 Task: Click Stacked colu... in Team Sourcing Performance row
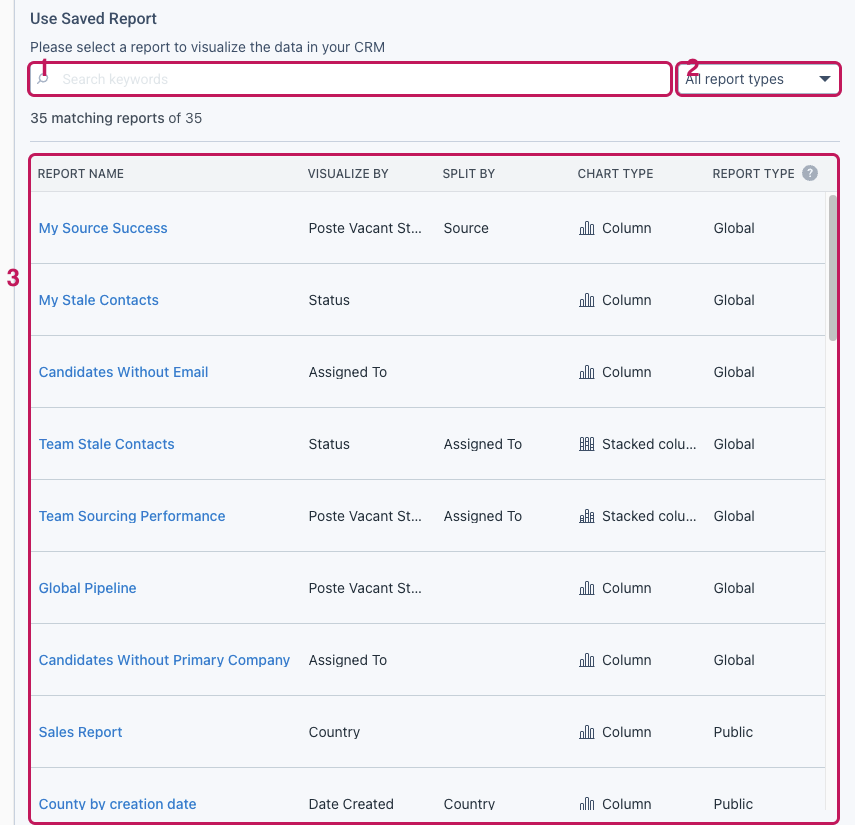click(x=649, y=516)
